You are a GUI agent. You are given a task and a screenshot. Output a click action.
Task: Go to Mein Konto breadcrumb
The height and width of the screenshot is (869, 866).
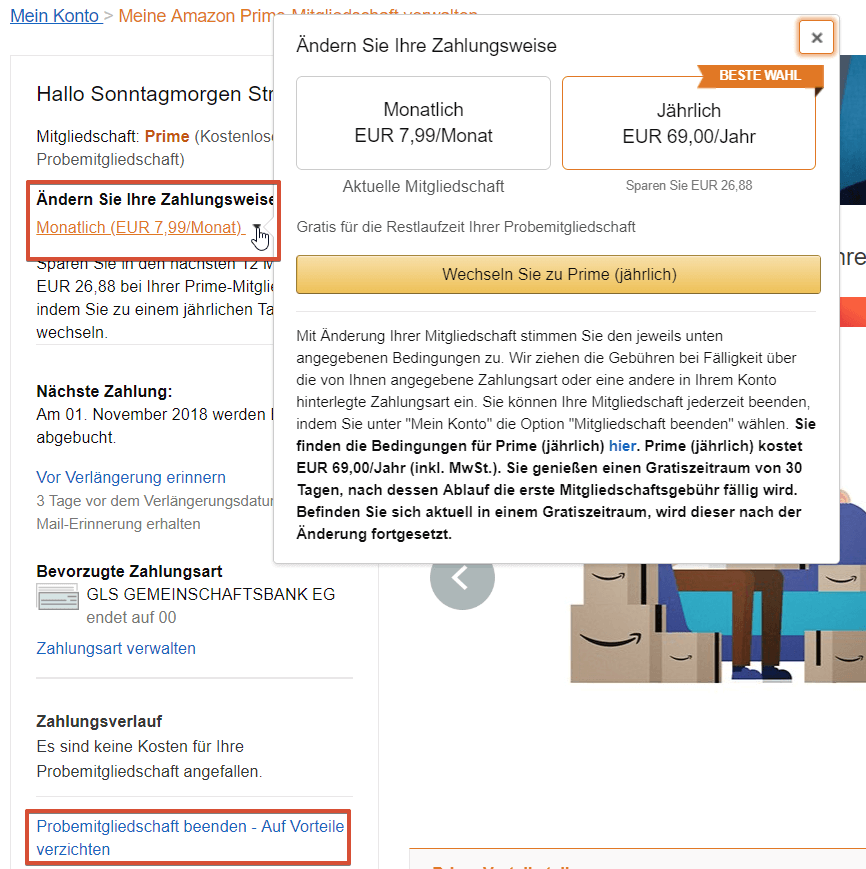54,16
